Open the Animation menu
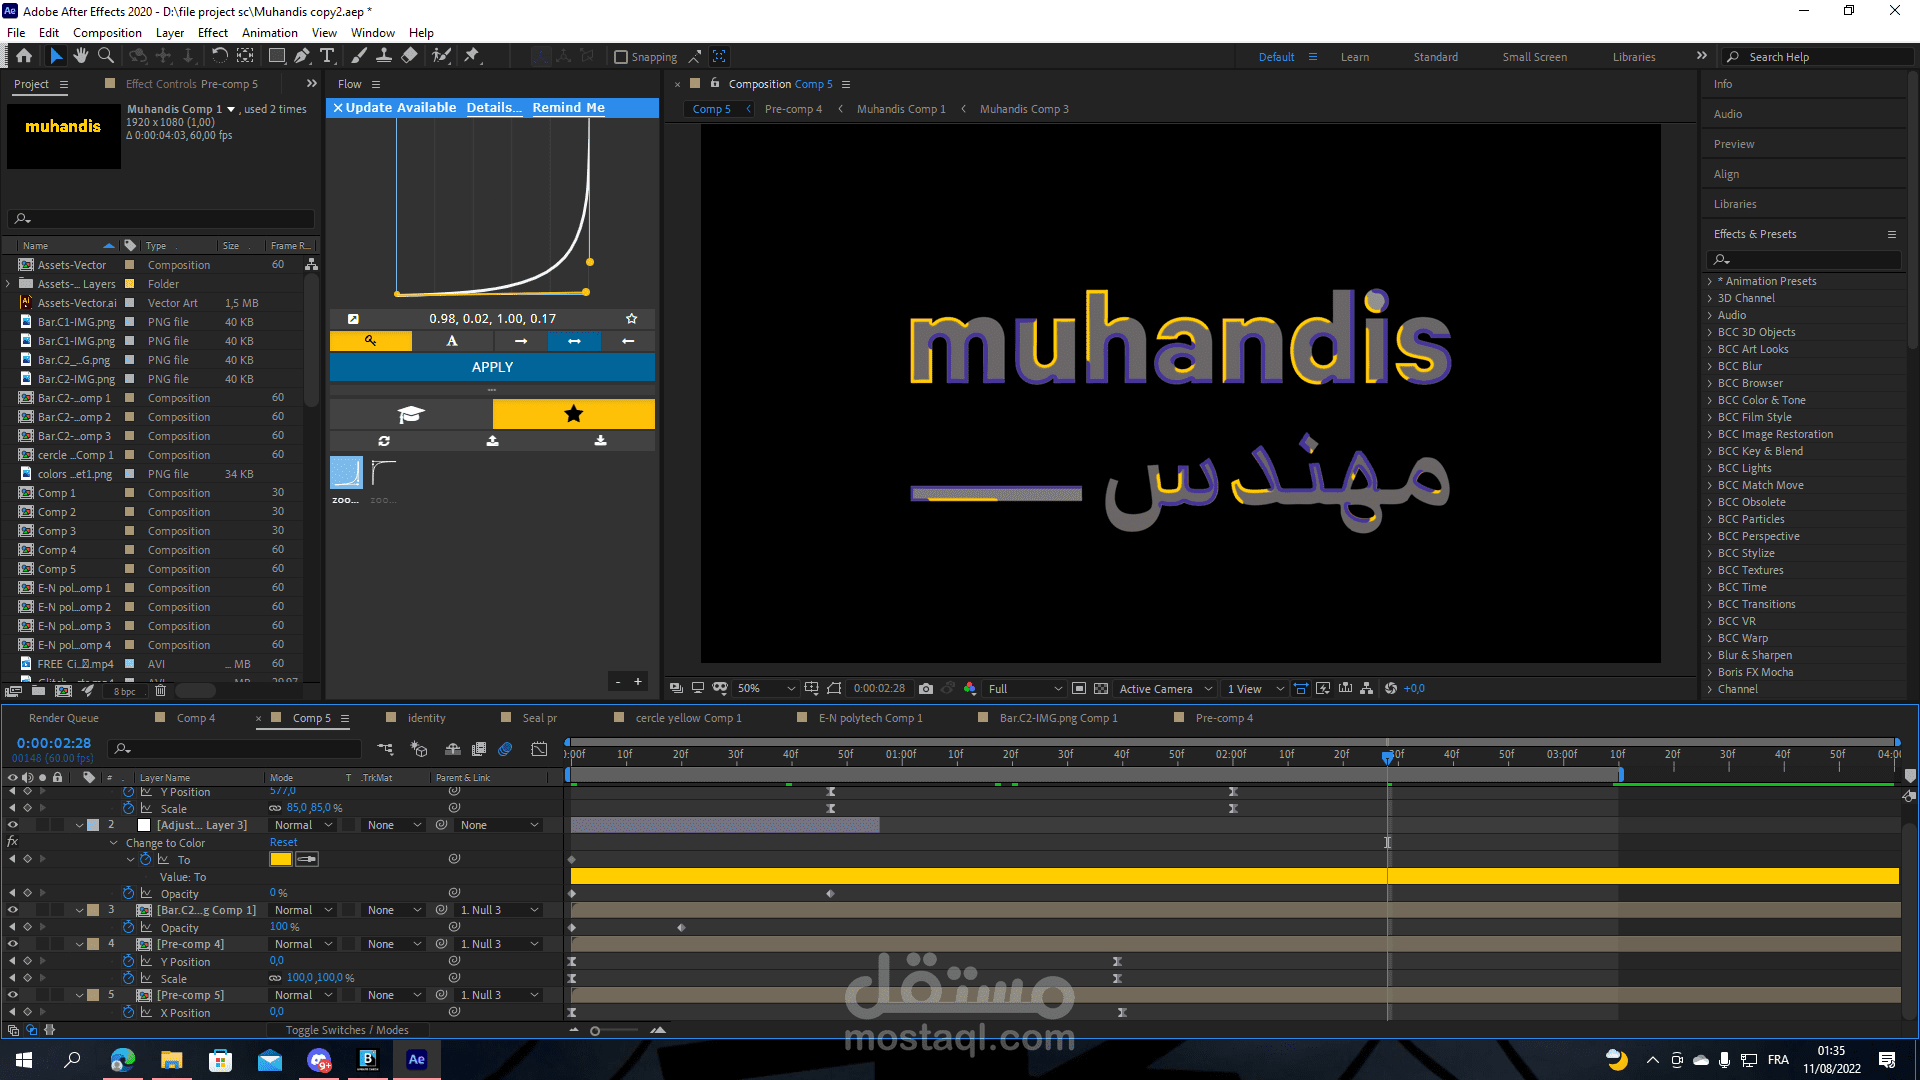Screen dimensions: 1920x1080 (269, 33)
